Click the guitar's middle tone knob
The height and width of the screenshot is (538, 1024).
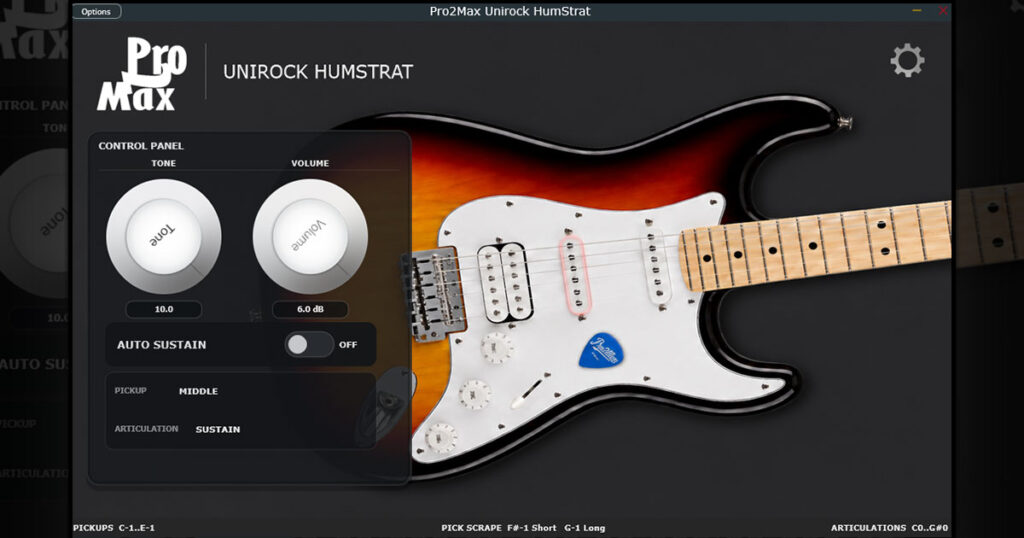click(475, 394)
